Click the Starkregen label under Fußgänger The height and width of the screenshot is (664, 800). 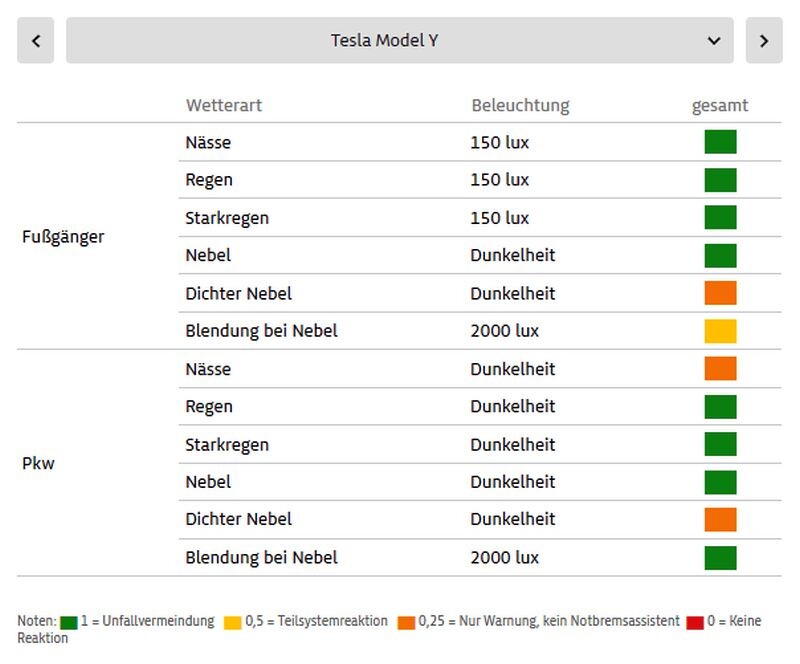pos(227,218)
